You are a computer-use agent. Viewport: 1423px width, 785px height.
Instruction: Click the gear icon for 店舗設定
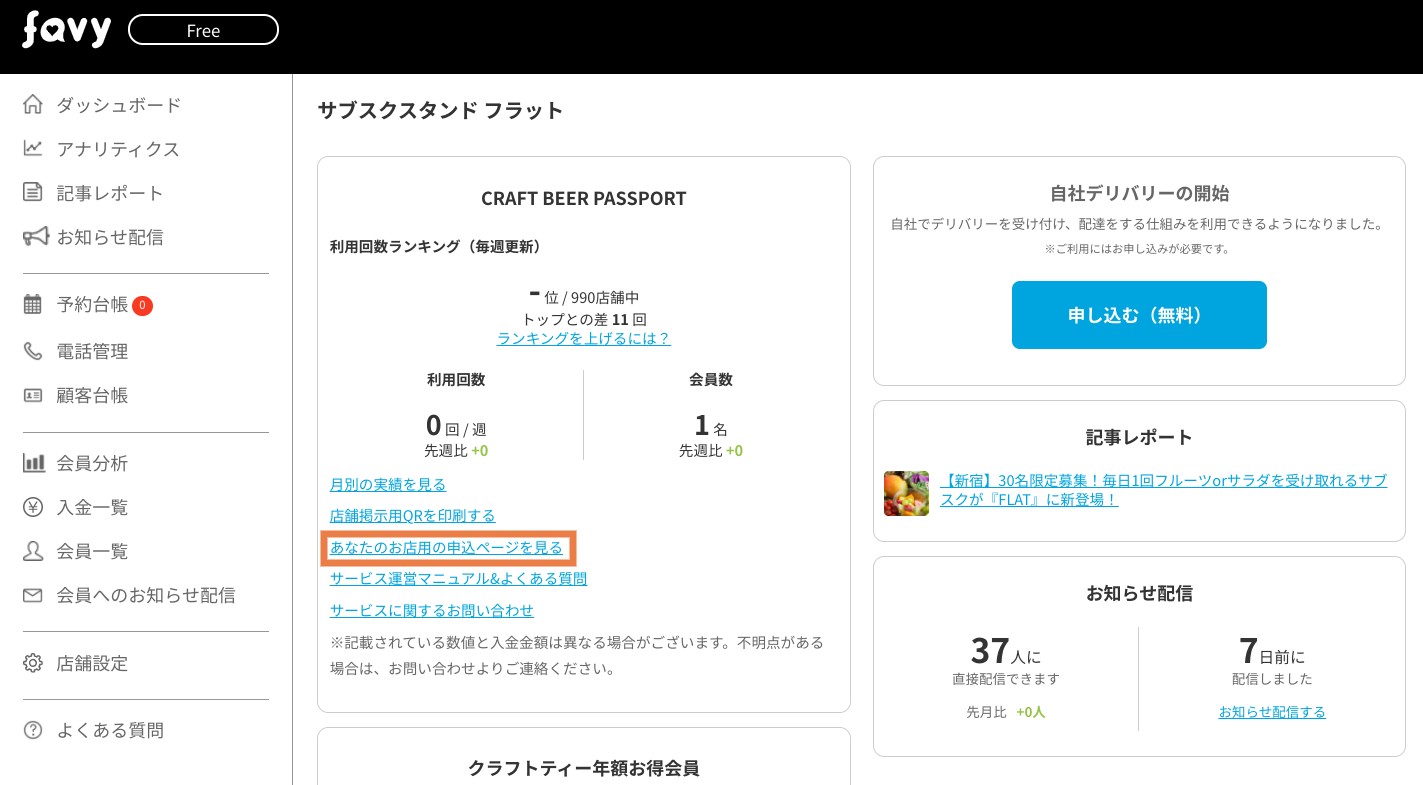(x=33, y=663)
